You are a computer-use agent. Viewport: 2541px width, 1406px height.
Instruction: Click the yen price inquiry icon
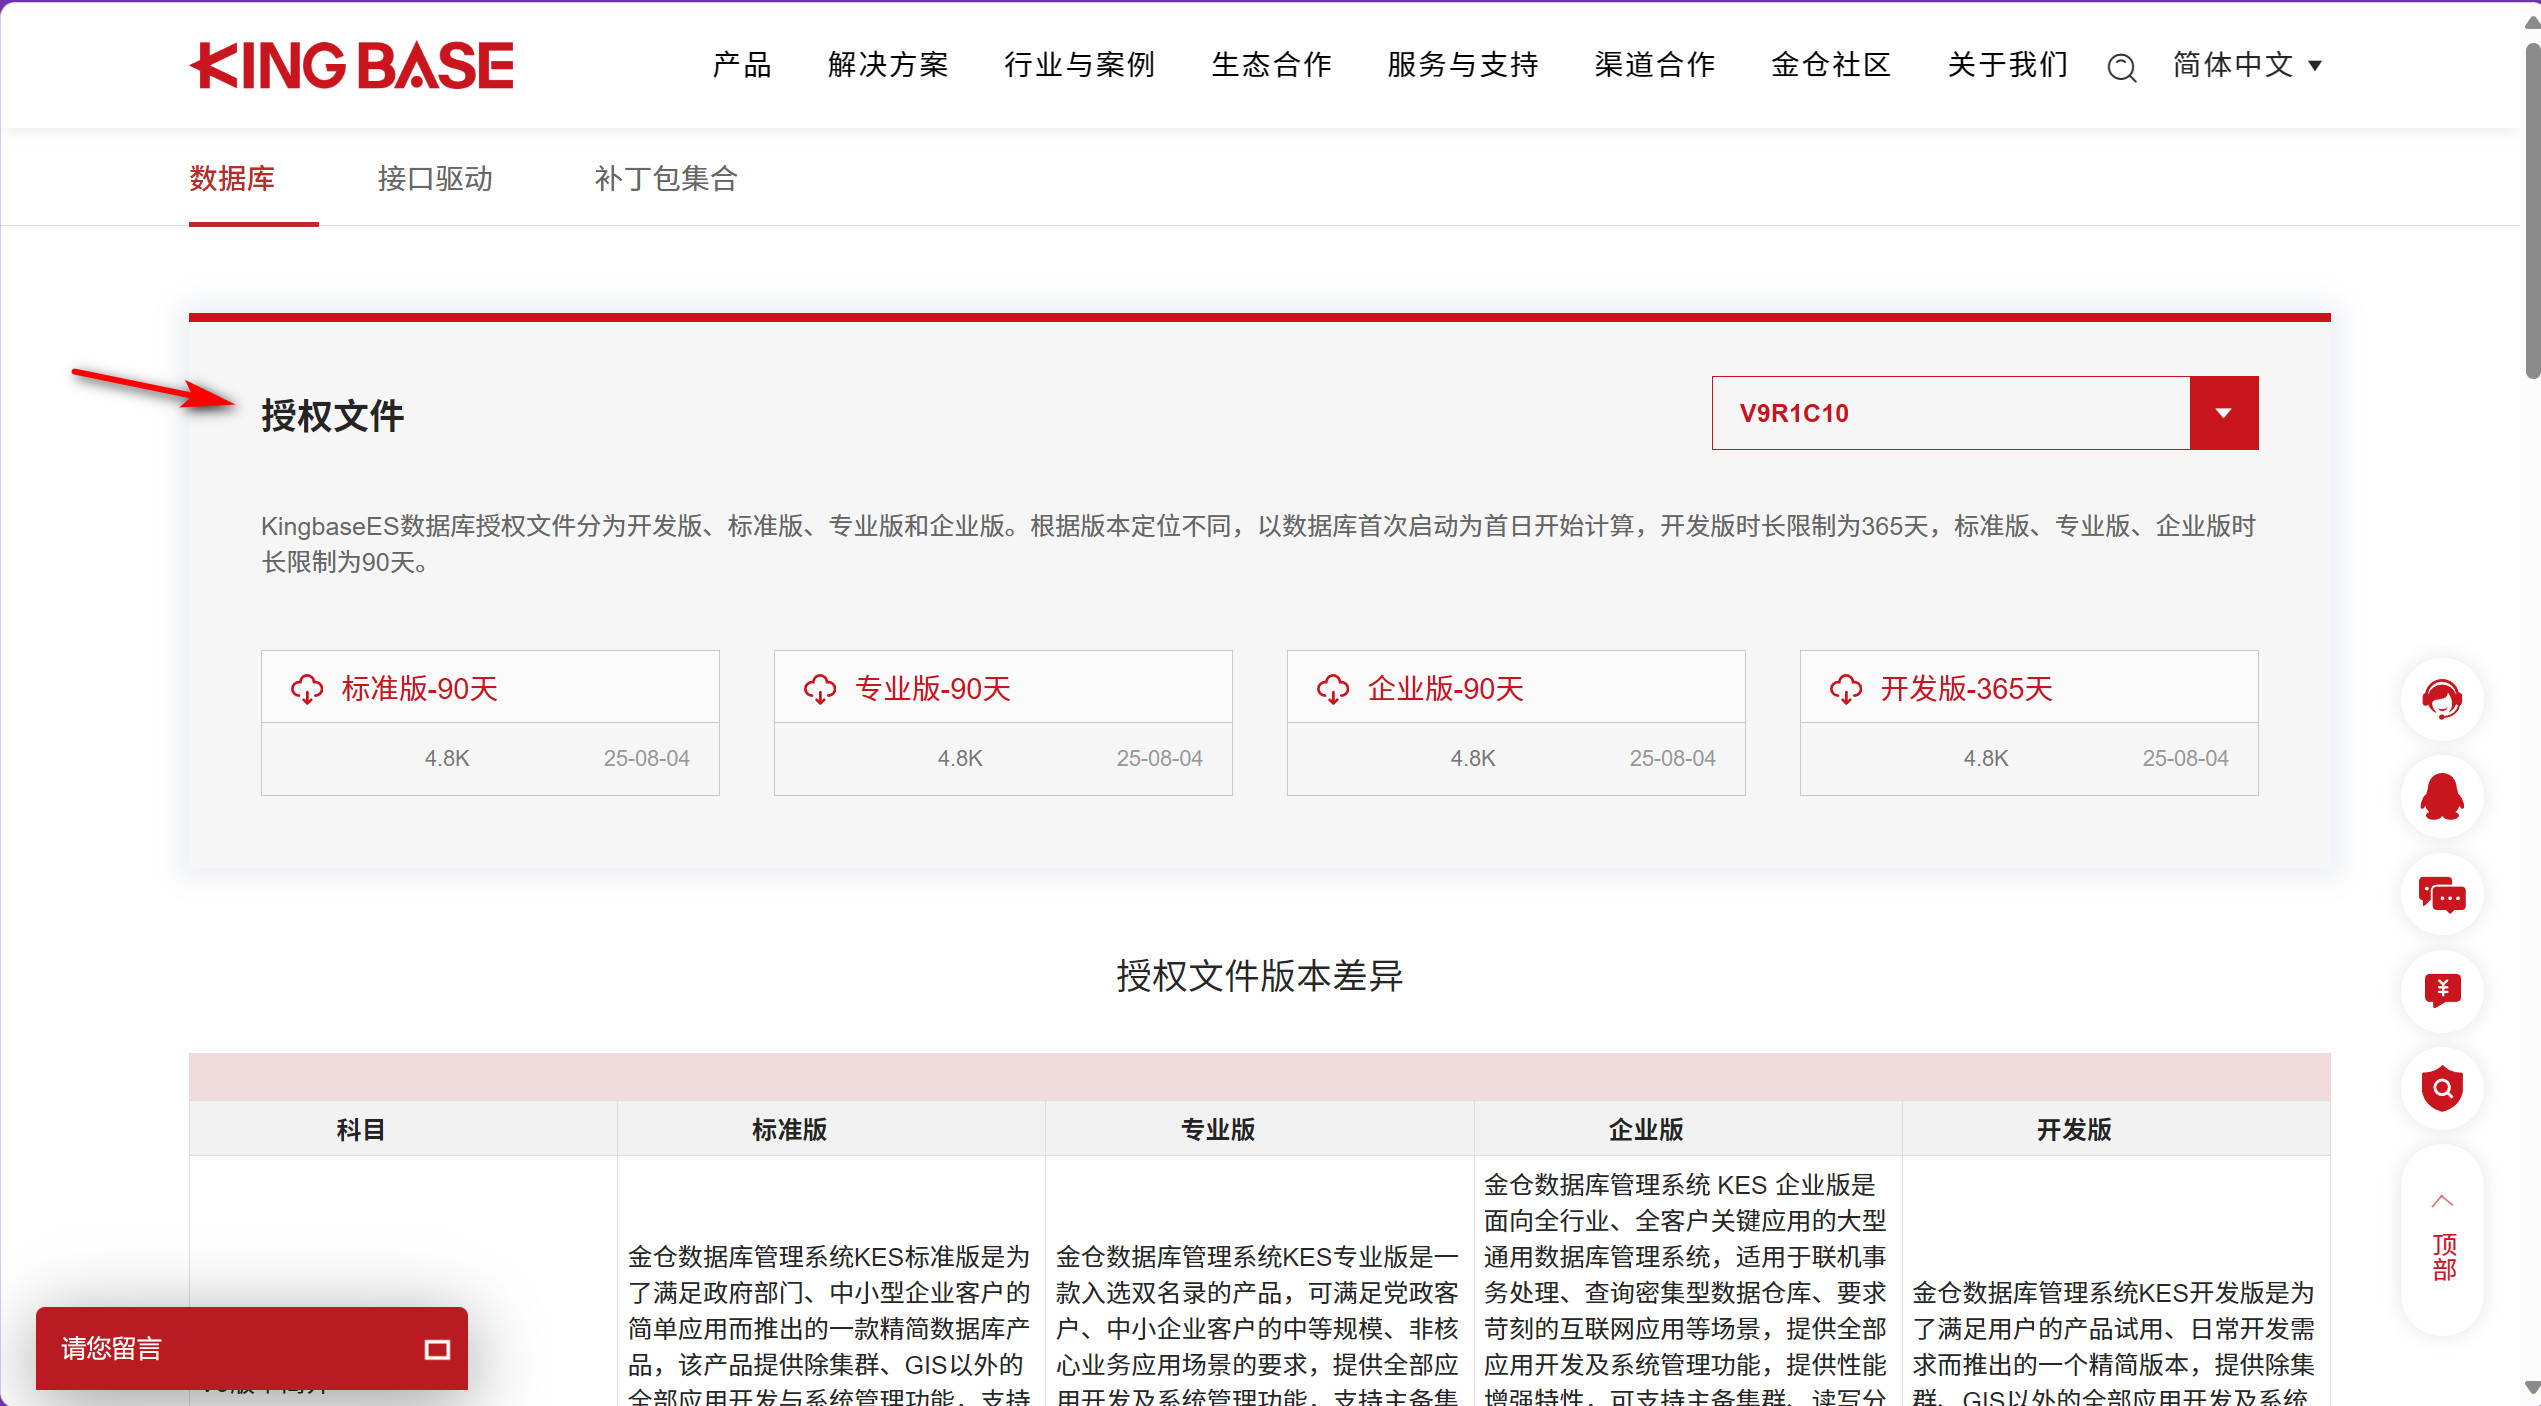click(2441, 991)
